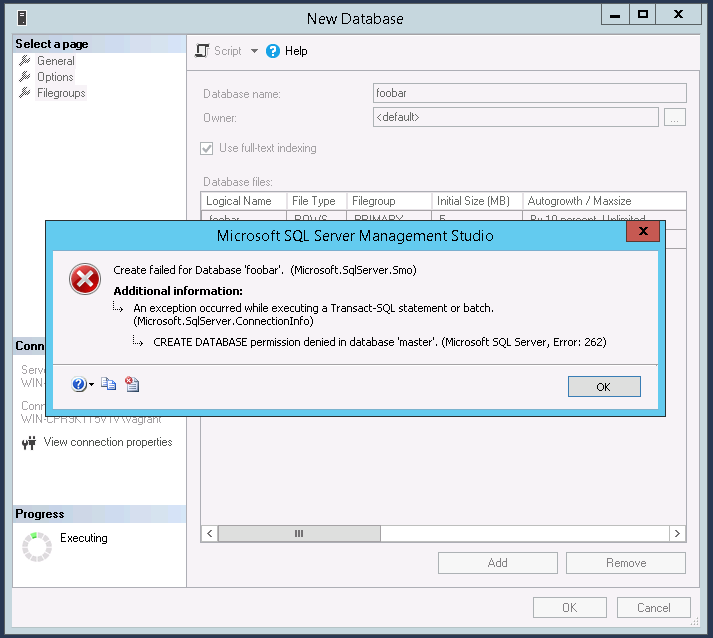Click the 'Create failed for Database' message text

pos(265,270)
